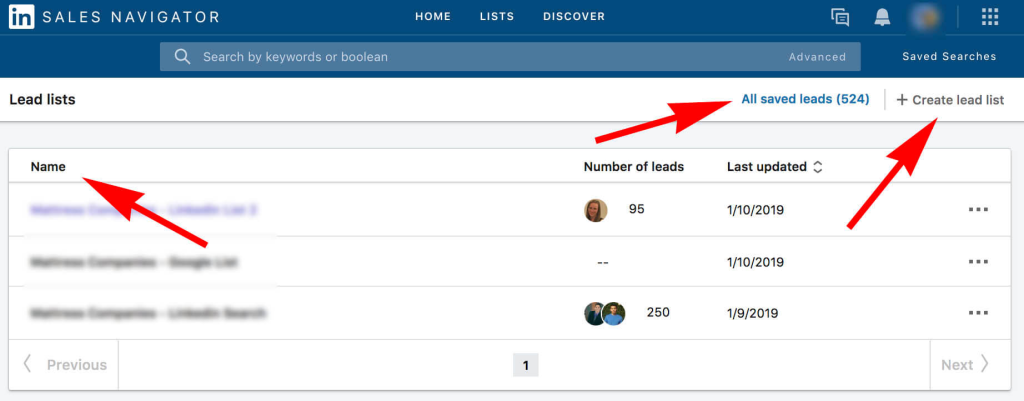The height and width of the screenshot is (401, 1024).
Task: Open the apps grid menu
Action: click(x=990, y=17)
